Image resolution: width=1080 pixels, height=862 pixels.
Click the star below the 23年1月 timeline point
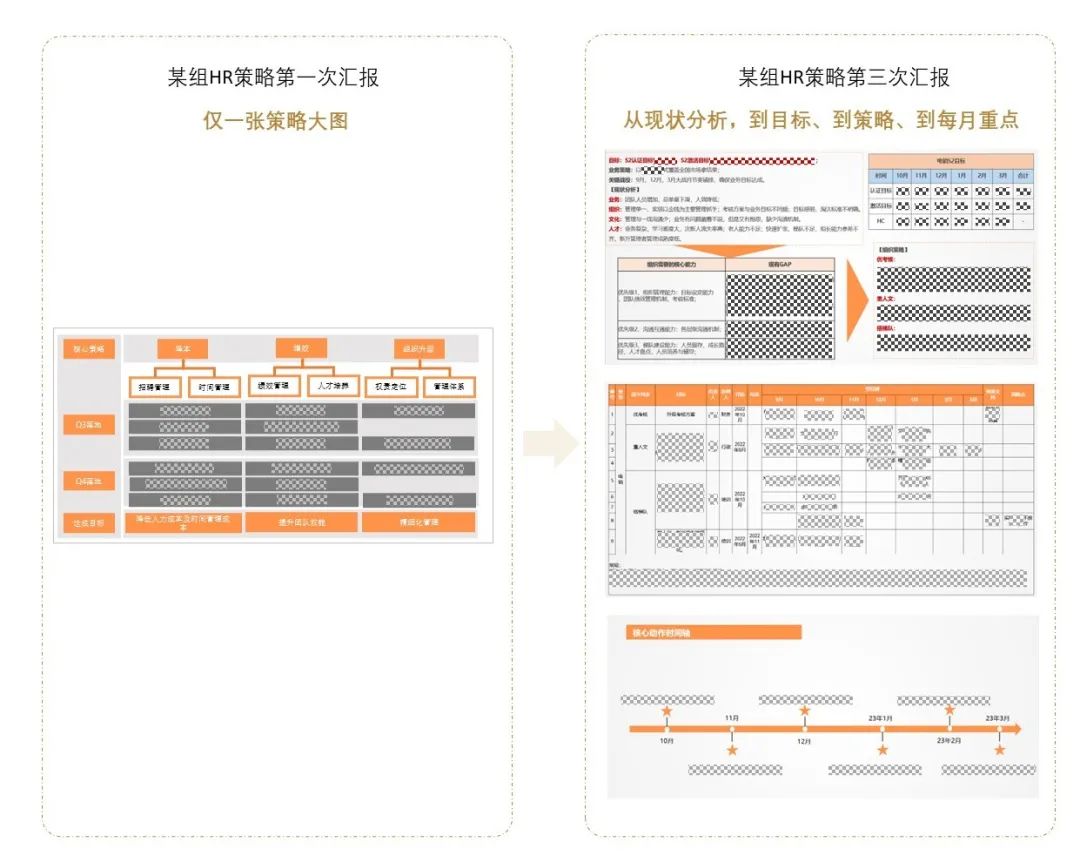click(882, 750)
